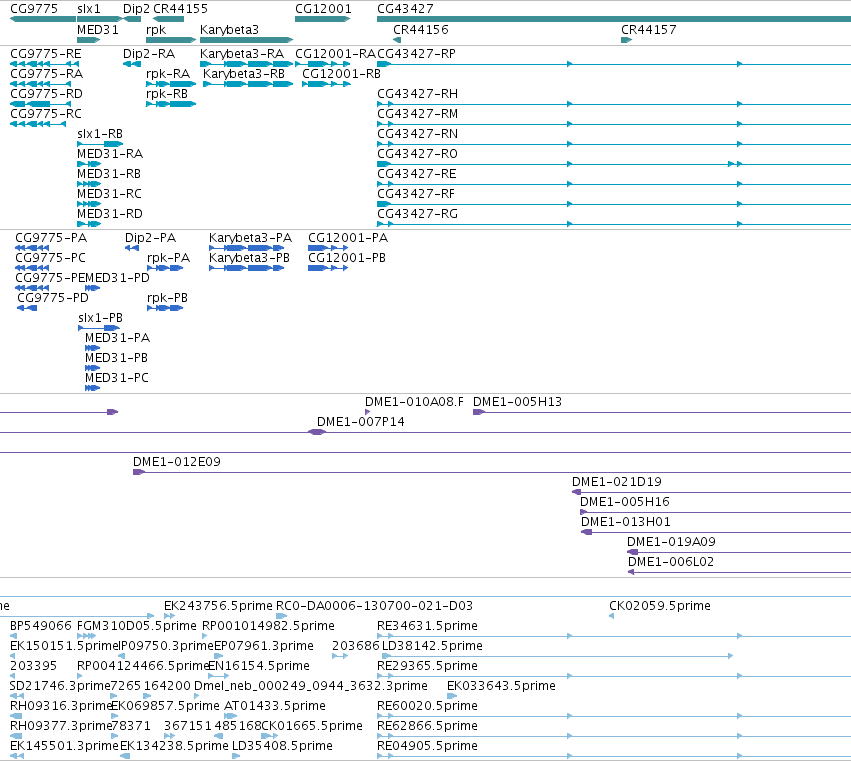Select protein slx1-PB
The image size is (851, 761).
click(x=100, y=318)
